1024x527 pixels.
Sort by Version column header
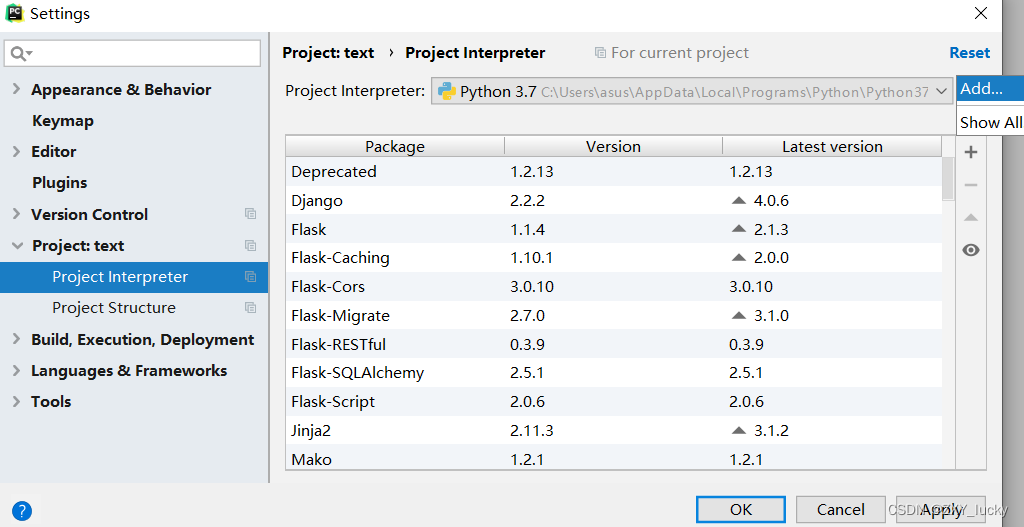tap(613, 146)
